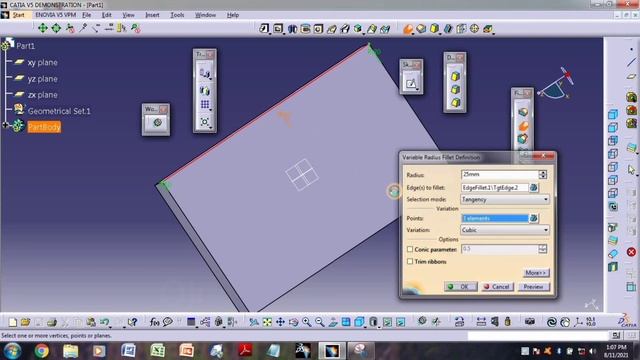Click the icon beside Edge(s) to fillet field

[x=533, y=188]
